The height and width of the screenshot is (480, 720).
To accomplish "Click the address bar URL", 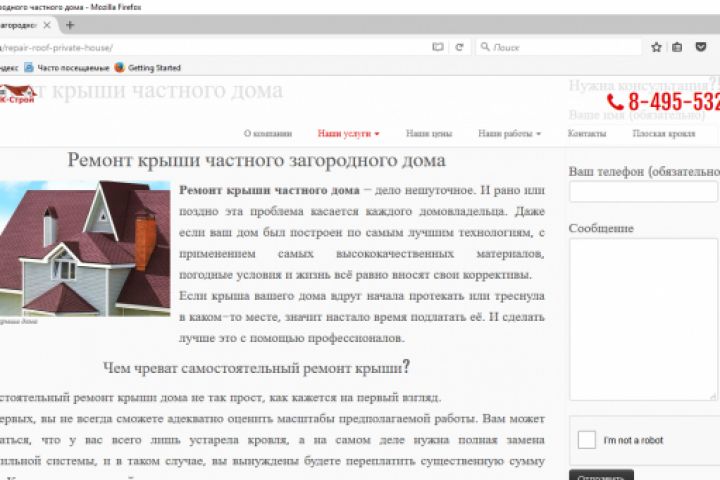I will point(56,47).
